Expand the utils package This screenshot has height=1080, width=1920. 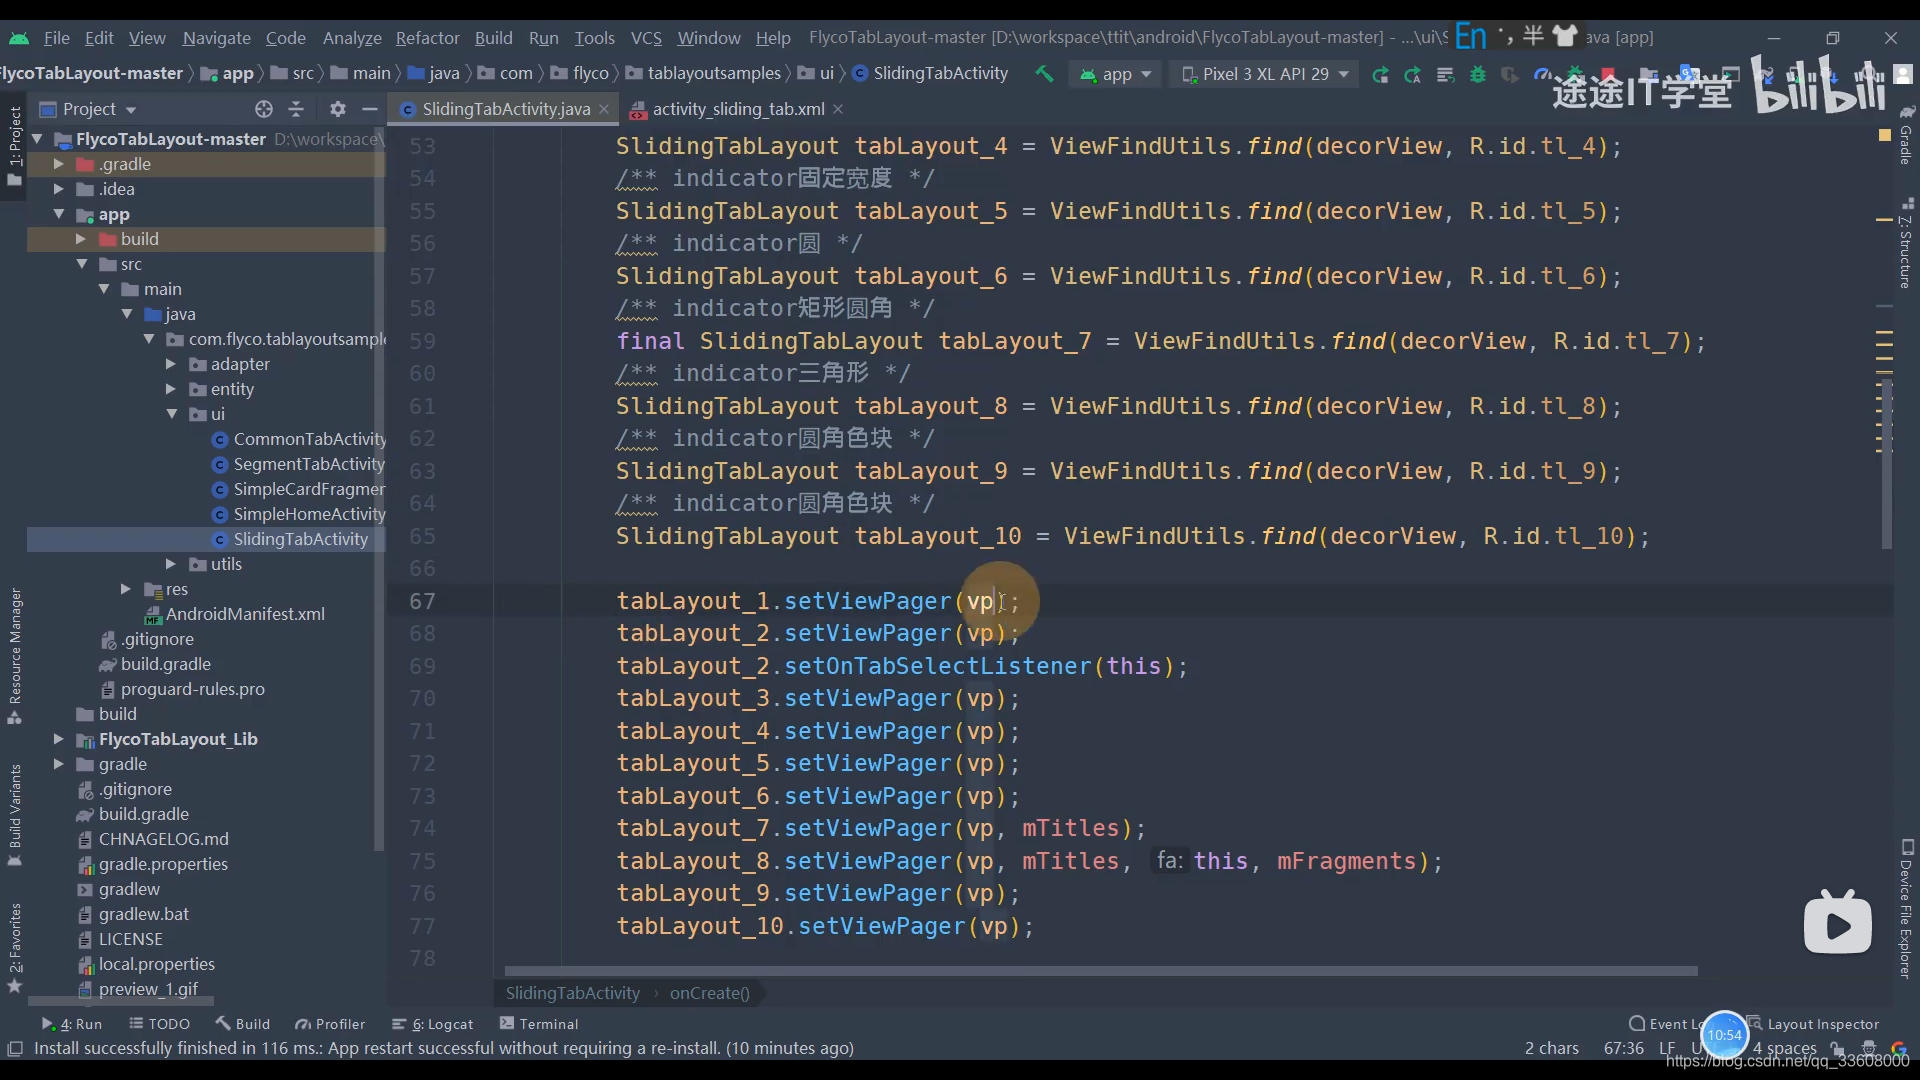[x=170, y=564]
